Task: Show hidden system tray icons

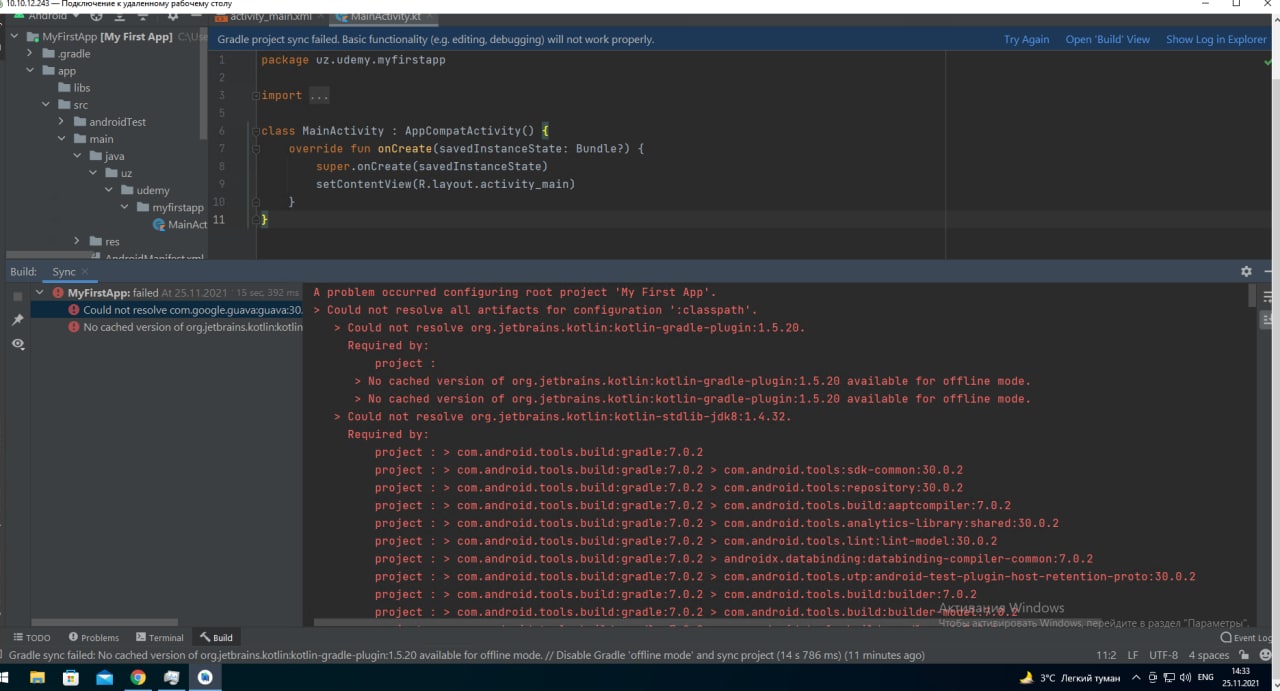Action: click(1137, 677)
